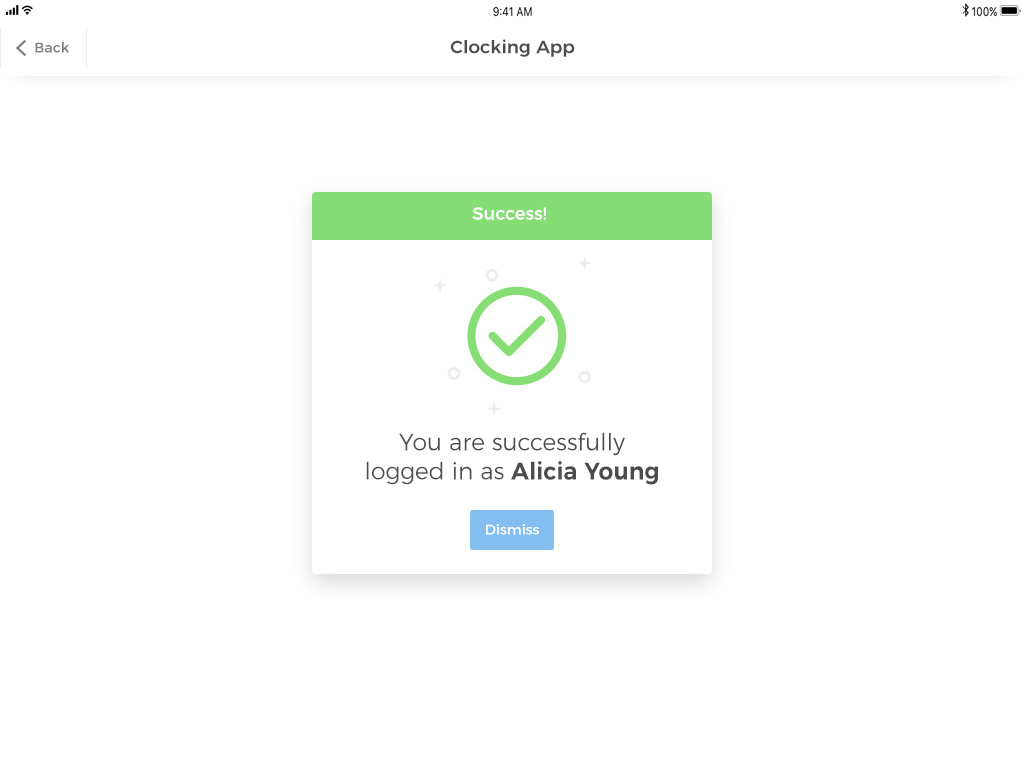Click the battery icon in status bar

tap(1009, 11)
